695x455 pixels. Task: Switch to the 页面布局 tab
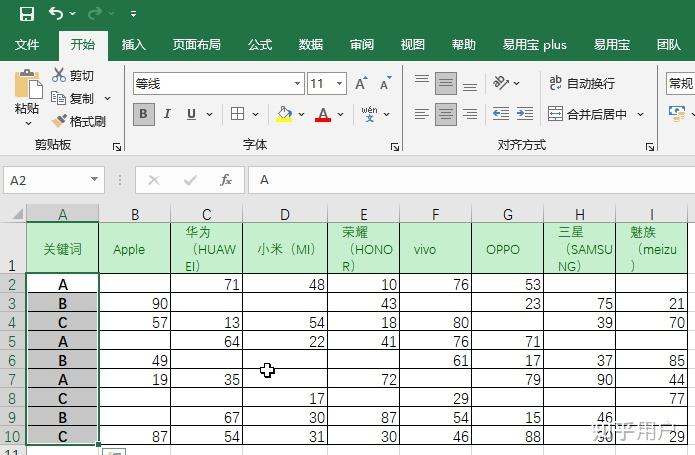pos(196,45)
